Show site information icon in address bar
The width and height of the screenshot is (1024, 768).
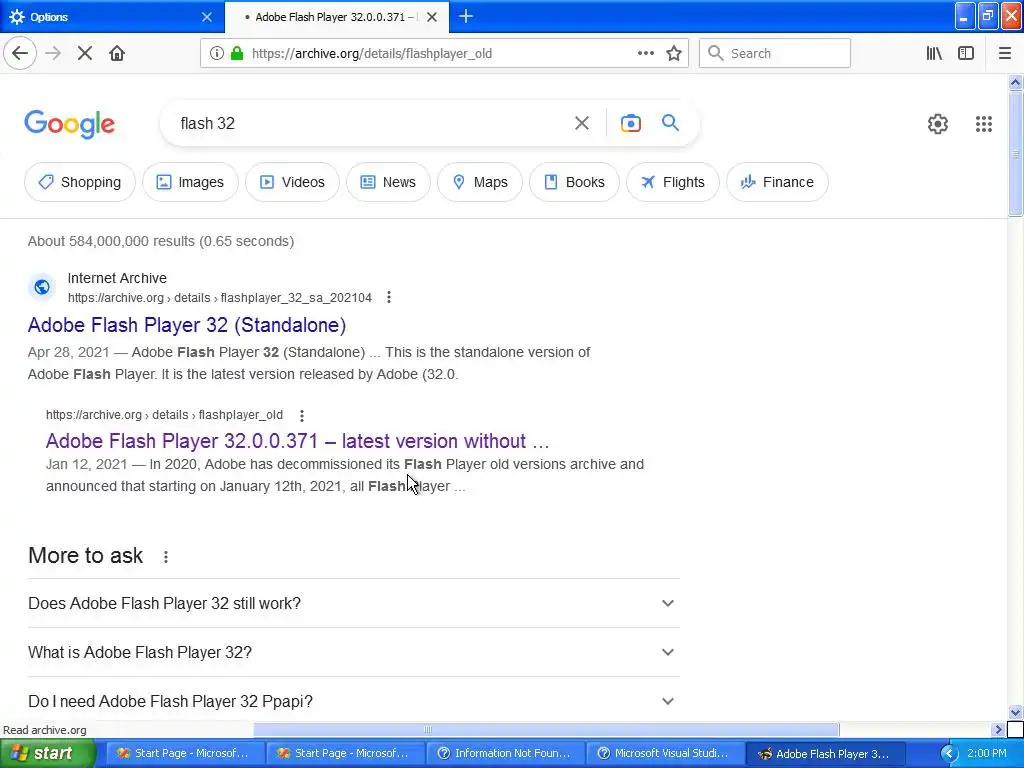[x=216, y=53]
